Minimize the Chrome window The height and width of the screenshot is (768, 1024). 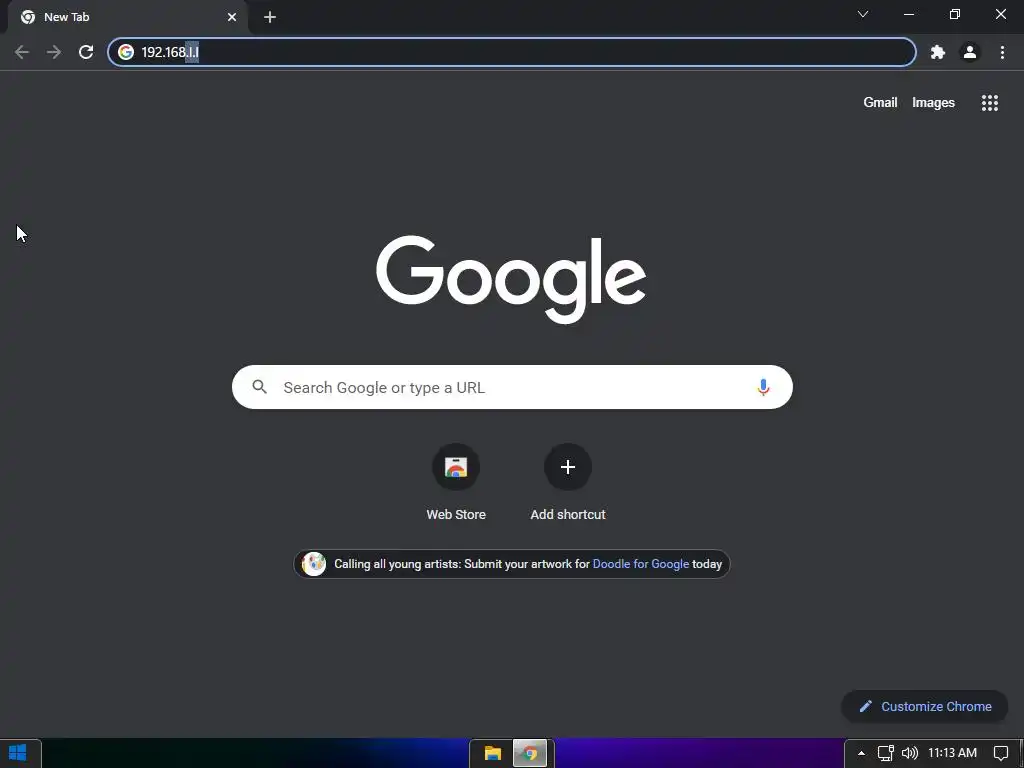[x=908, y=14]
